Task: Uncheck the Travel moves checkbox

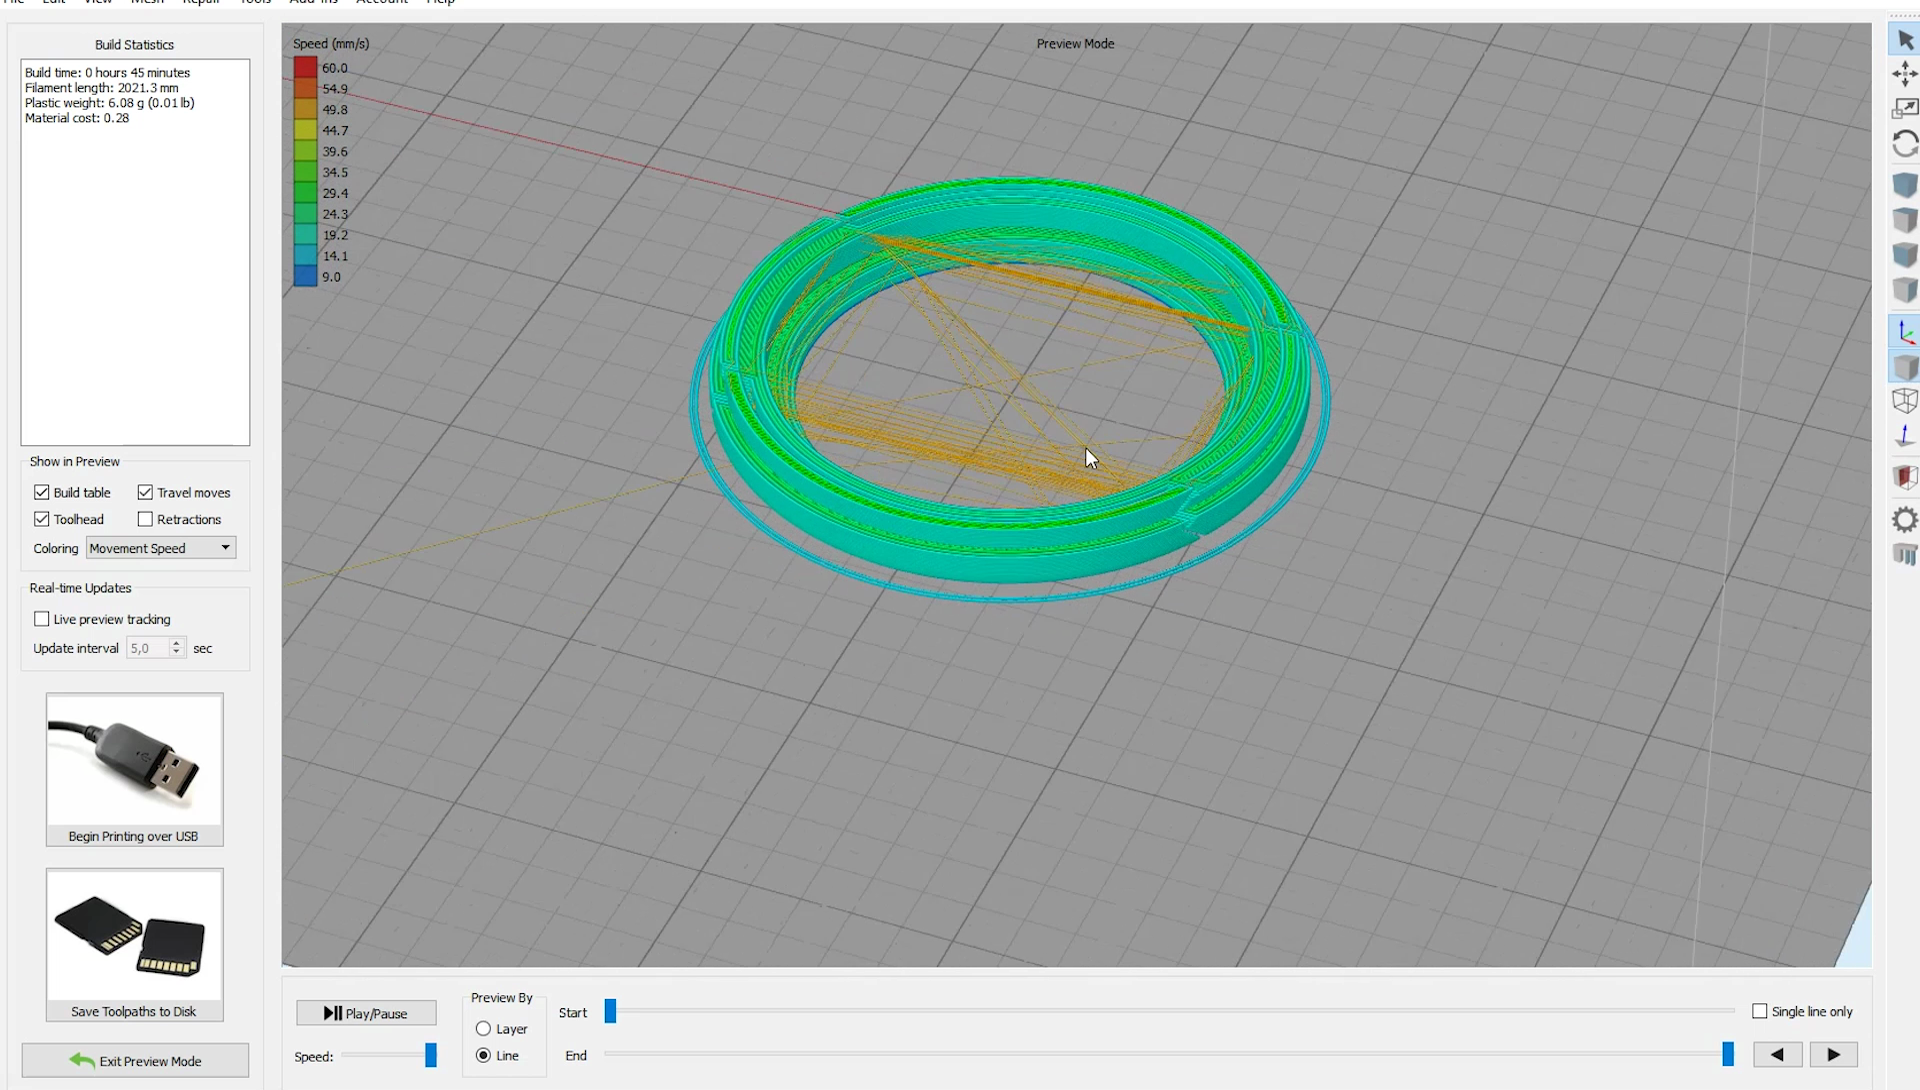Action: (145, 492)
